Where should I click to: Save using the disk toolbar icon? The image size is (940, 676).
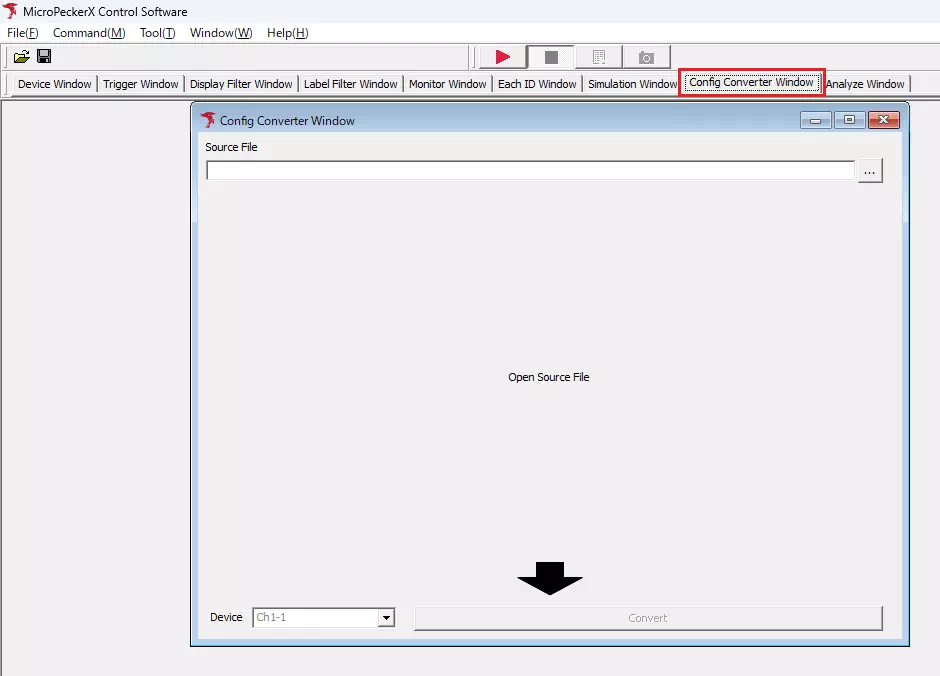click(43, 57)
